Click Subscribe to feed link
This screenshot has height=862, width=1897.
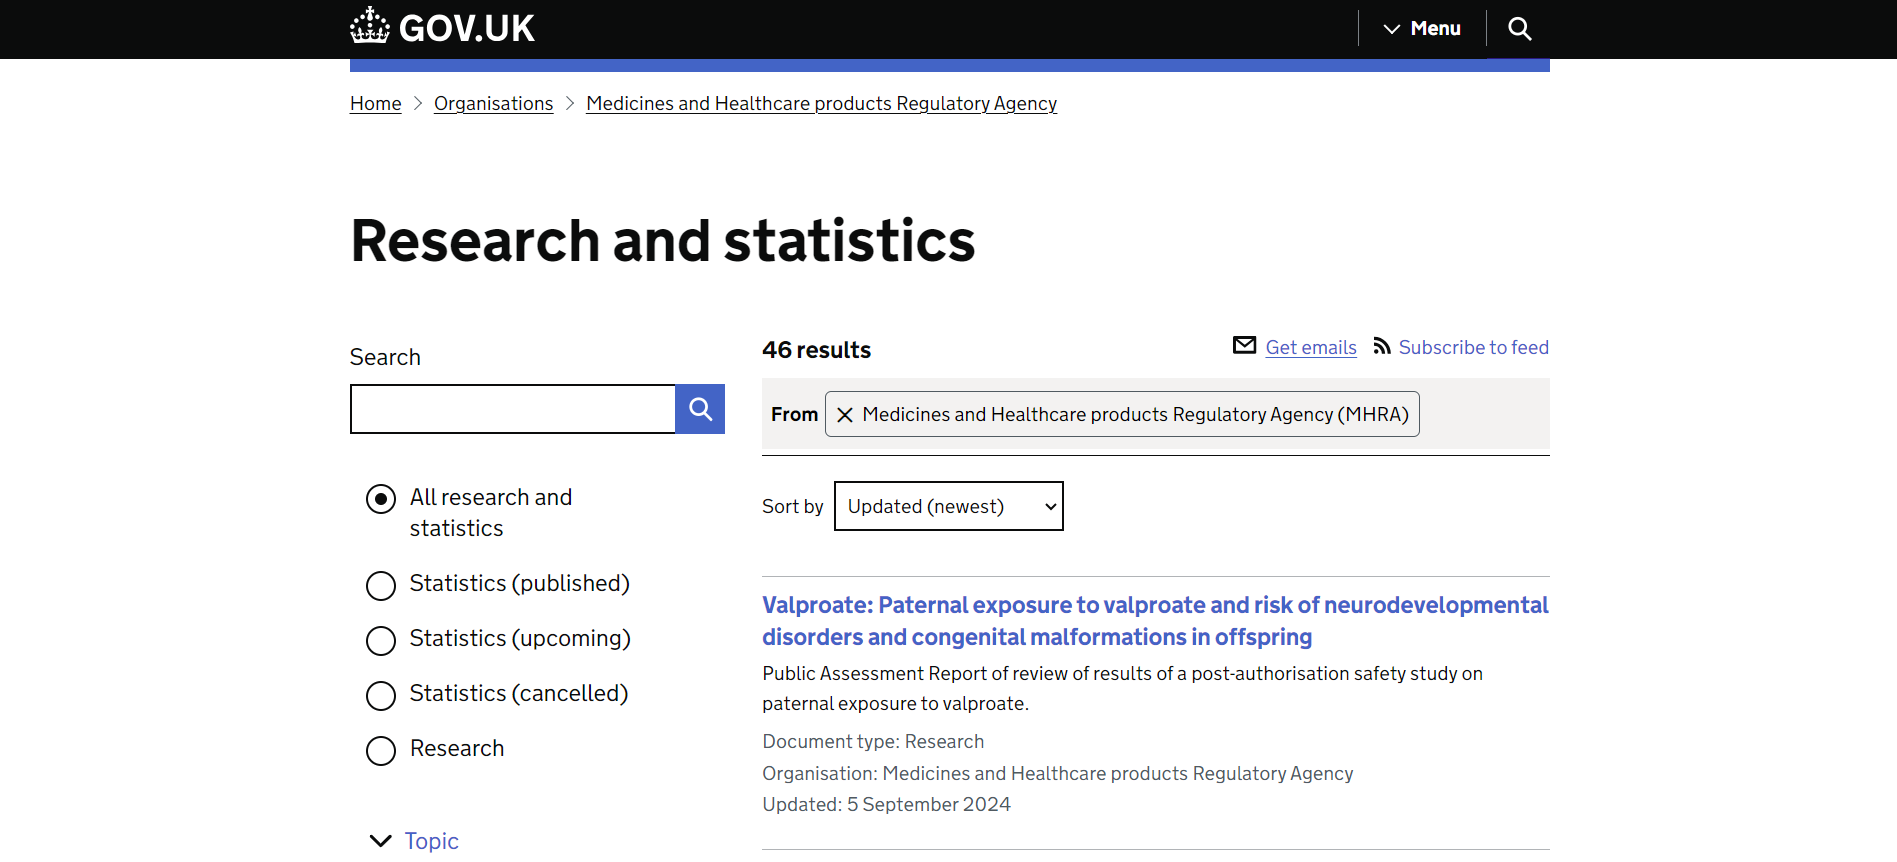point(1473,347)
